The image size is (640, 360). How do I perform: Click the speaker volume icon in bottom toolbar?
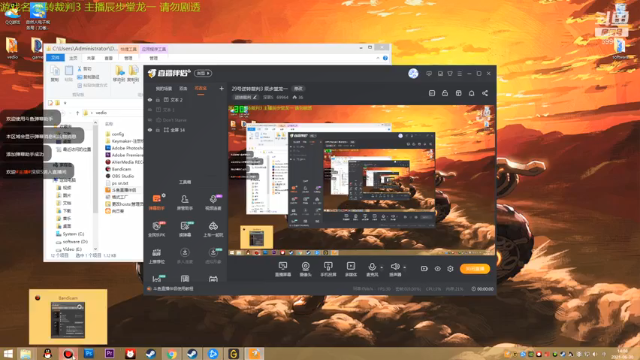(x=395, y=267)
